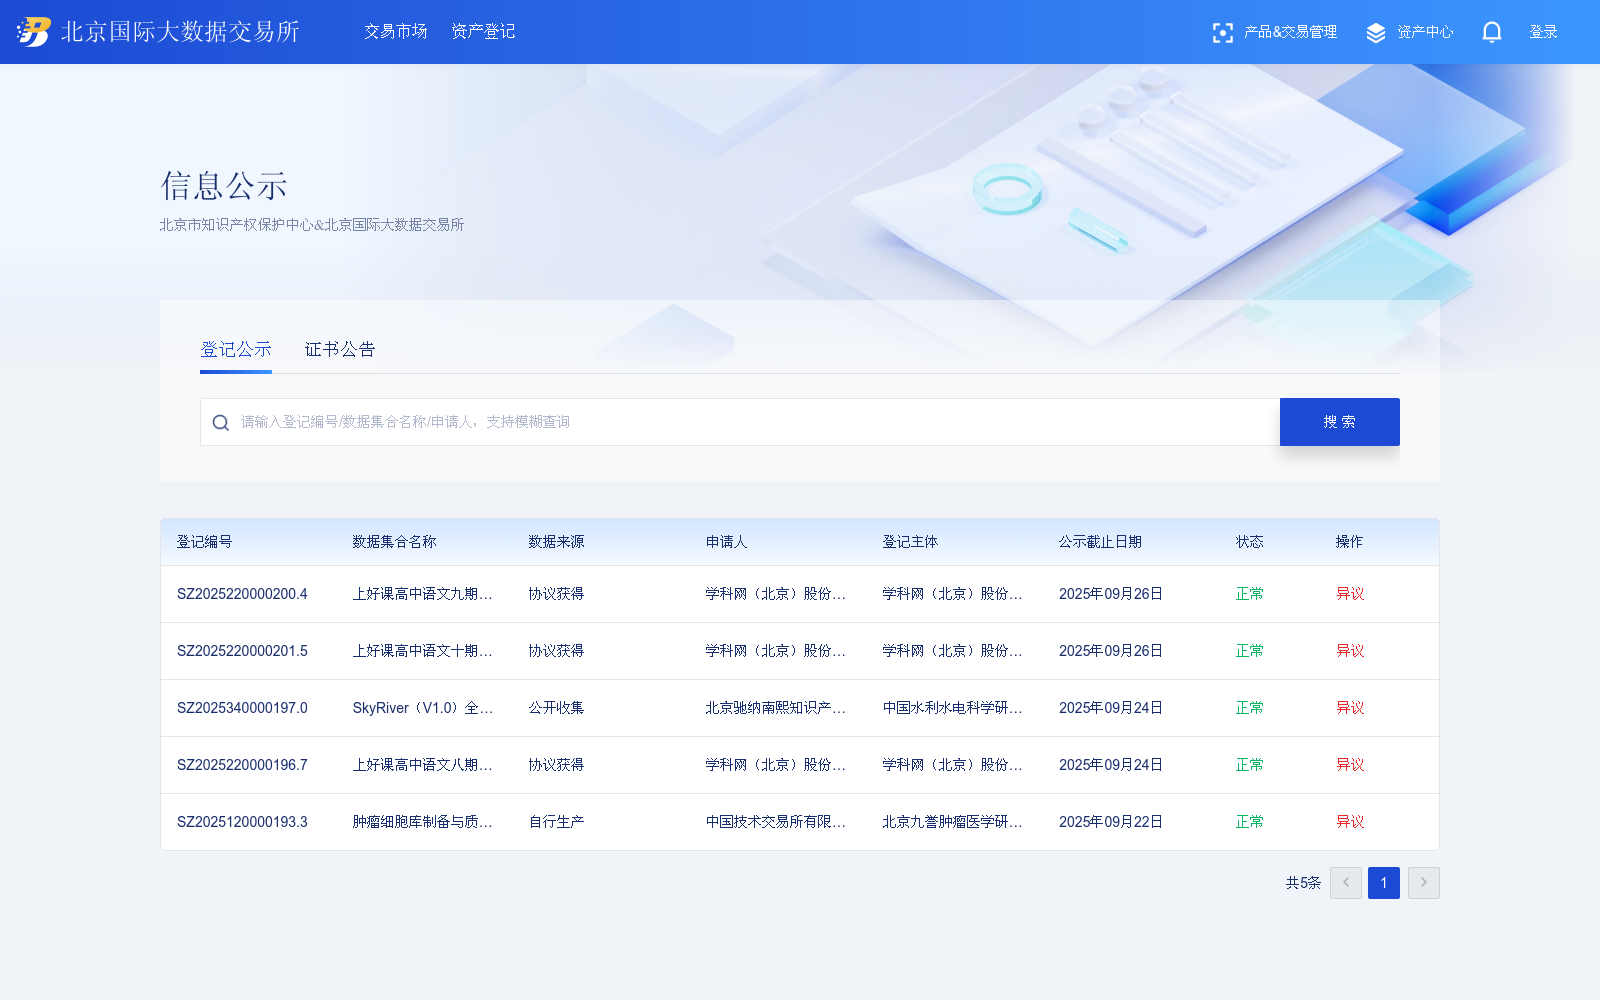Click registration number SZ2025220000201.5
The image size is (1600, 1000).
pyautogui.click(x=242, y=651)
